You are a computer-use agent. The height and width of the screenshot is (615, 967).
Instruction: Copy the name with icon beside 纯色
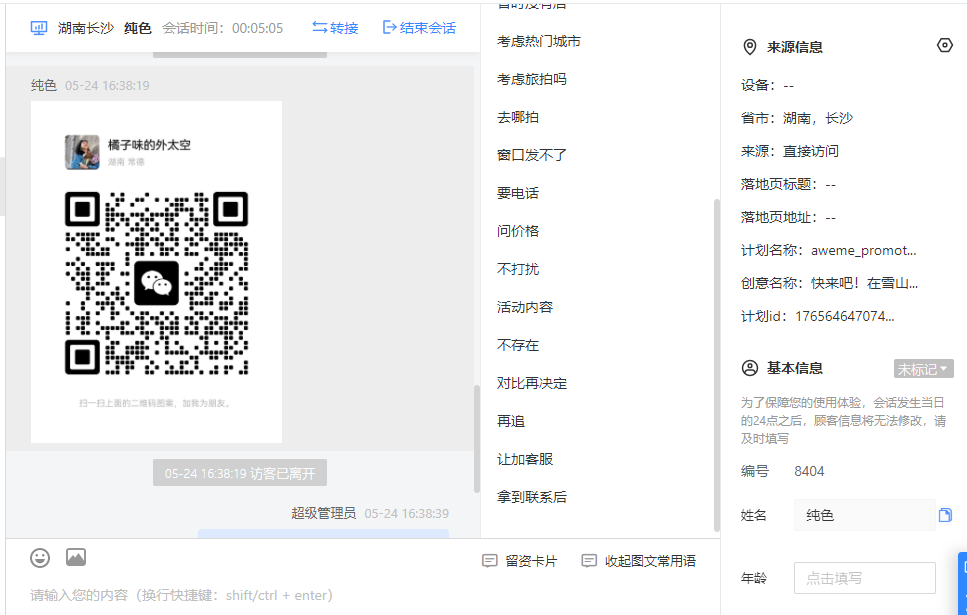tap(945, 515)
